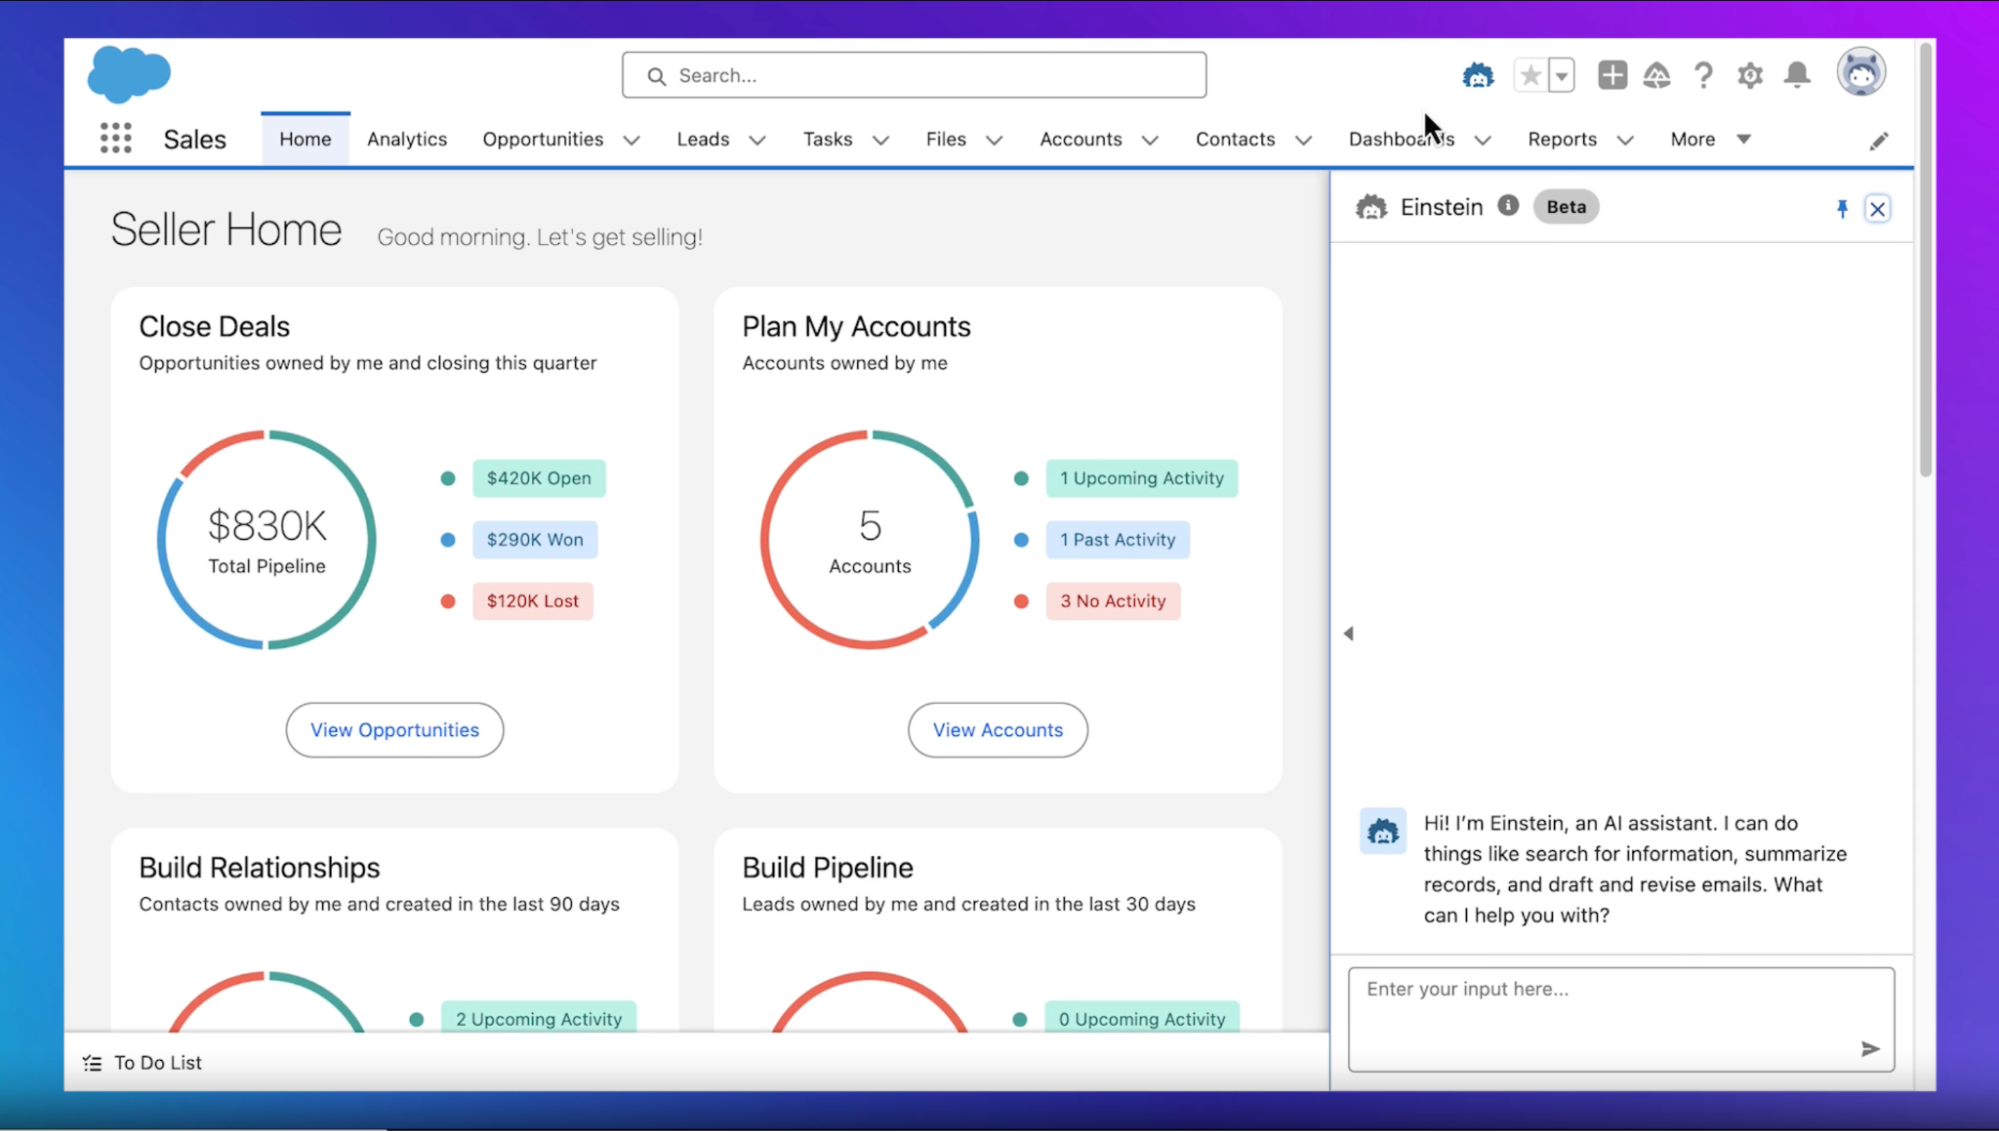Viewport: 1999px width, 1132px height.
Task: Open the user profile avatar
Action: click(1861, 73)
